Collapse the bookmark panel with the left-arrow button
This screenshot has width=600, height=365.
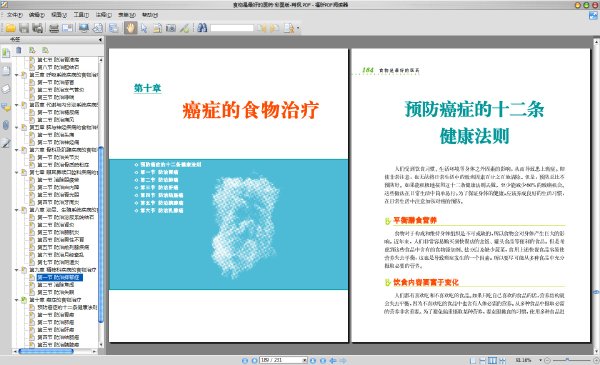100,39
